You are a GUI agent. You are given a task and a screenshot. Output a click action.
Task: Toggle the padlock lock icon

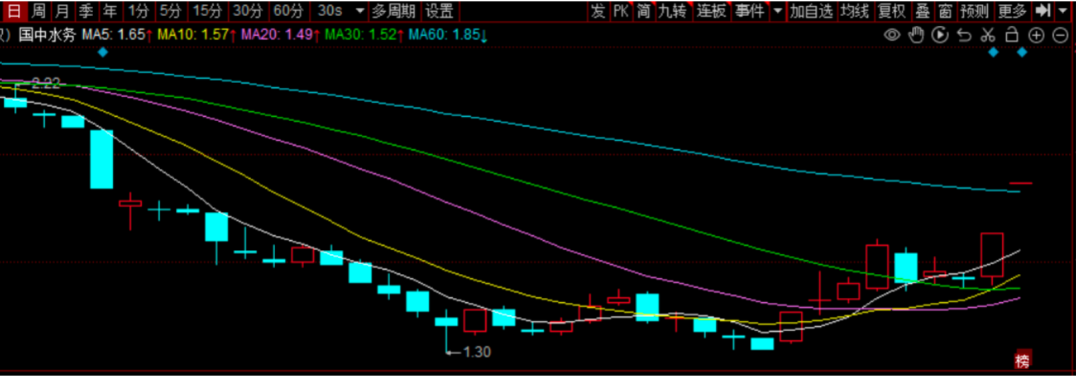[1012, 34]
